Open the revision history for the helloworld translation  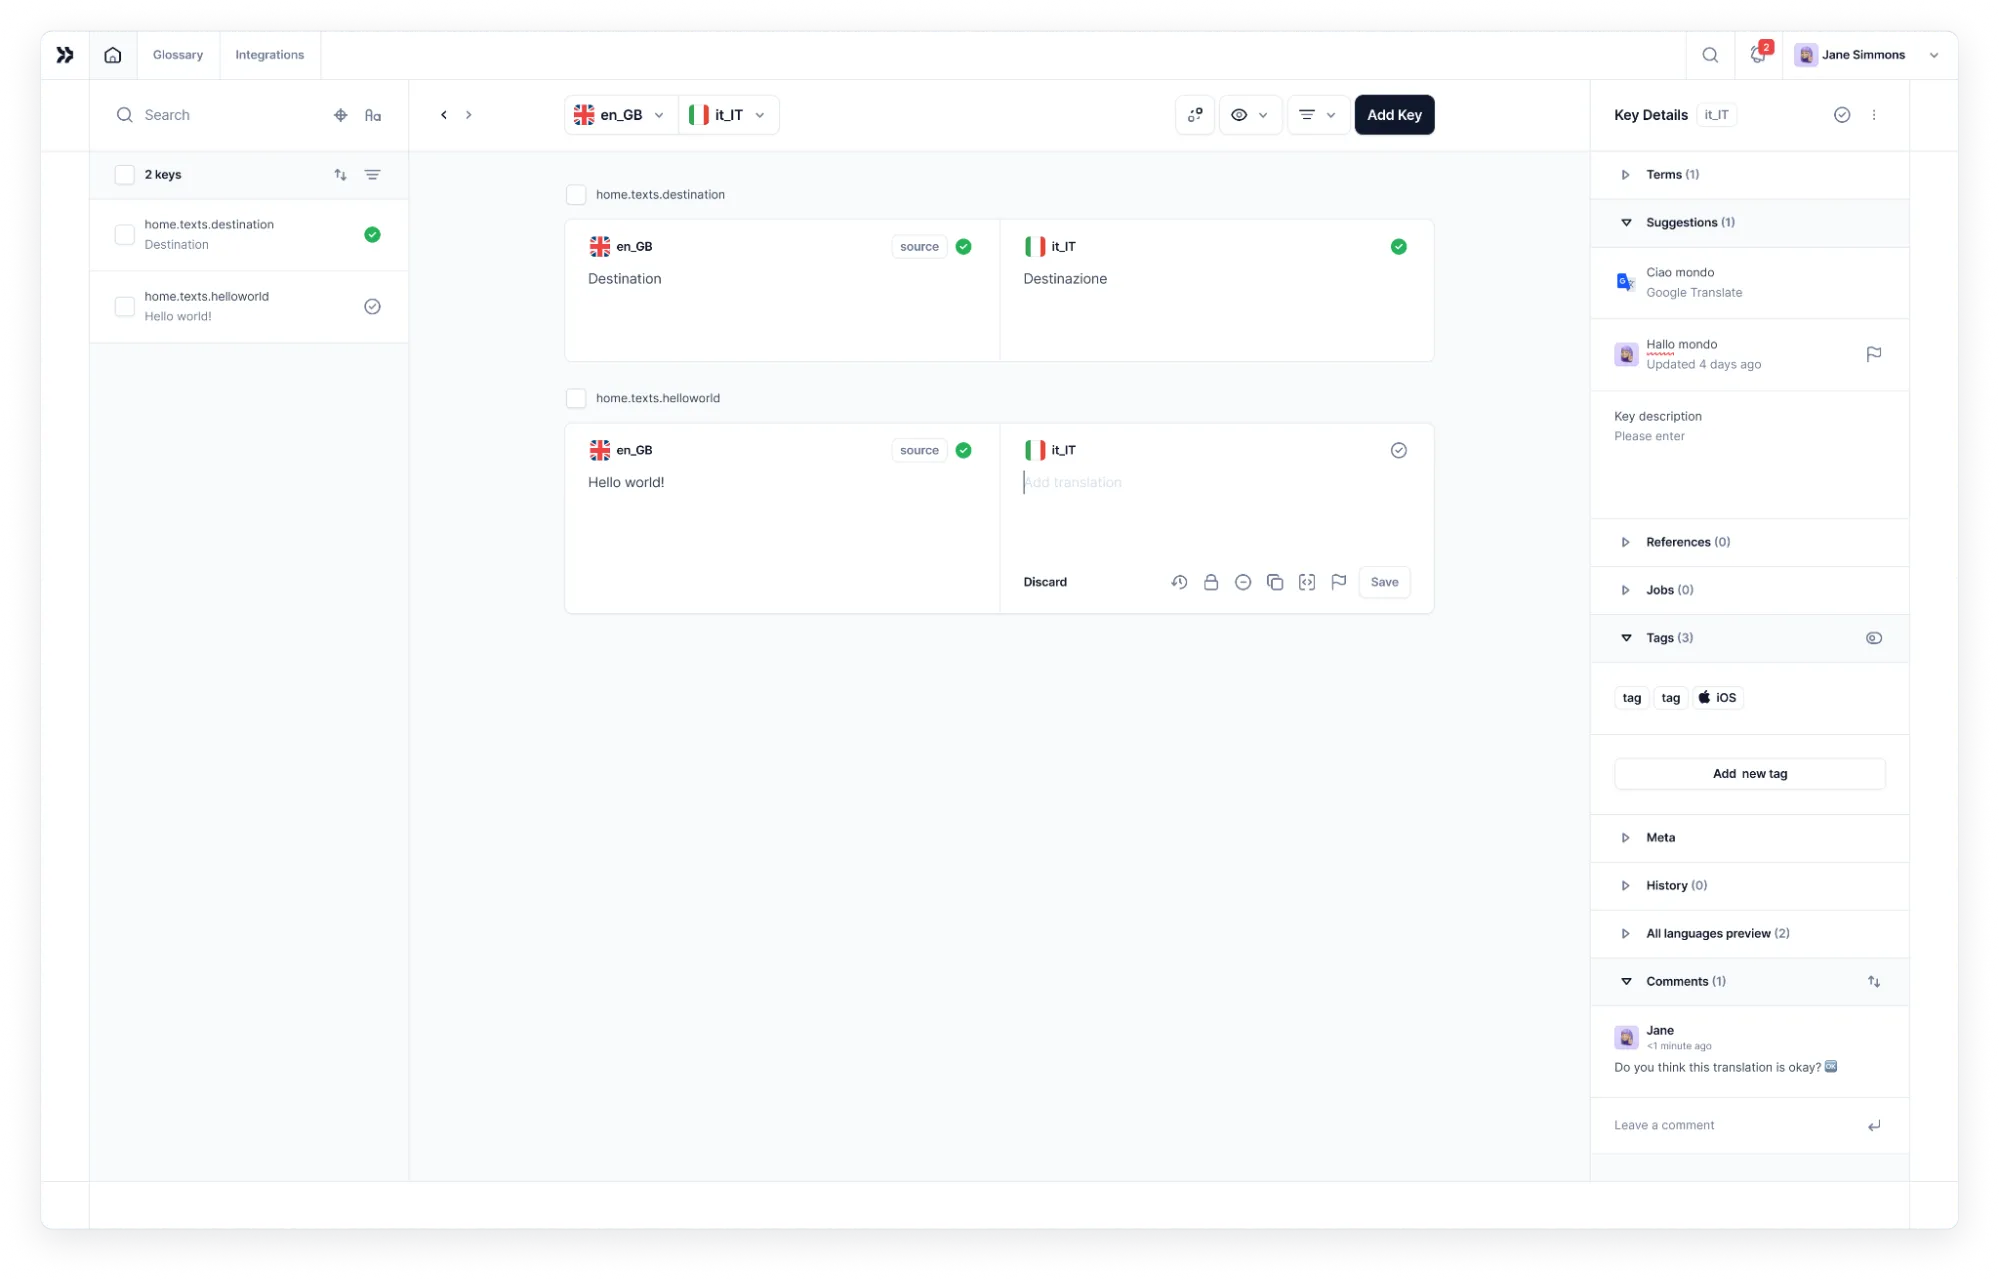(1179, 582)
